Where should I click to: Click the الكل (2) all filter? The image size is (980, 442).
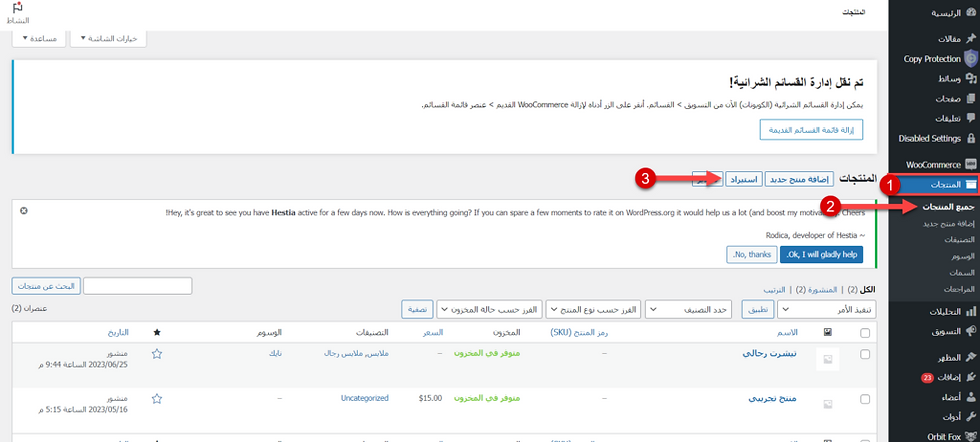tap(860, 290)
